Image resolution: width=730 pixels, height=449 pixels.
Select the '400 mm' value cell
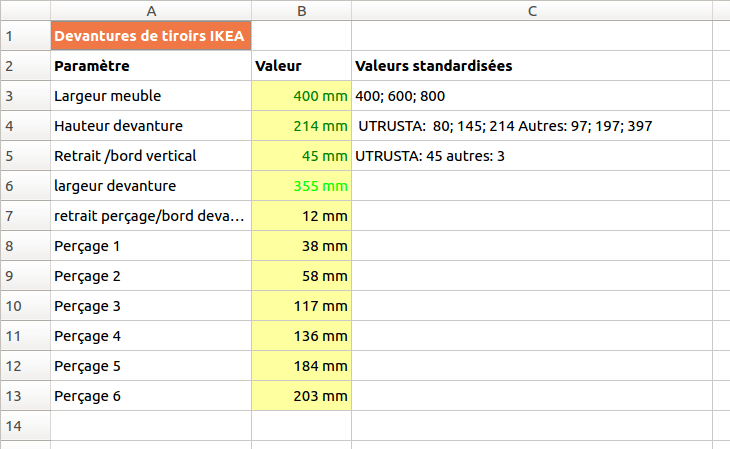301,95
